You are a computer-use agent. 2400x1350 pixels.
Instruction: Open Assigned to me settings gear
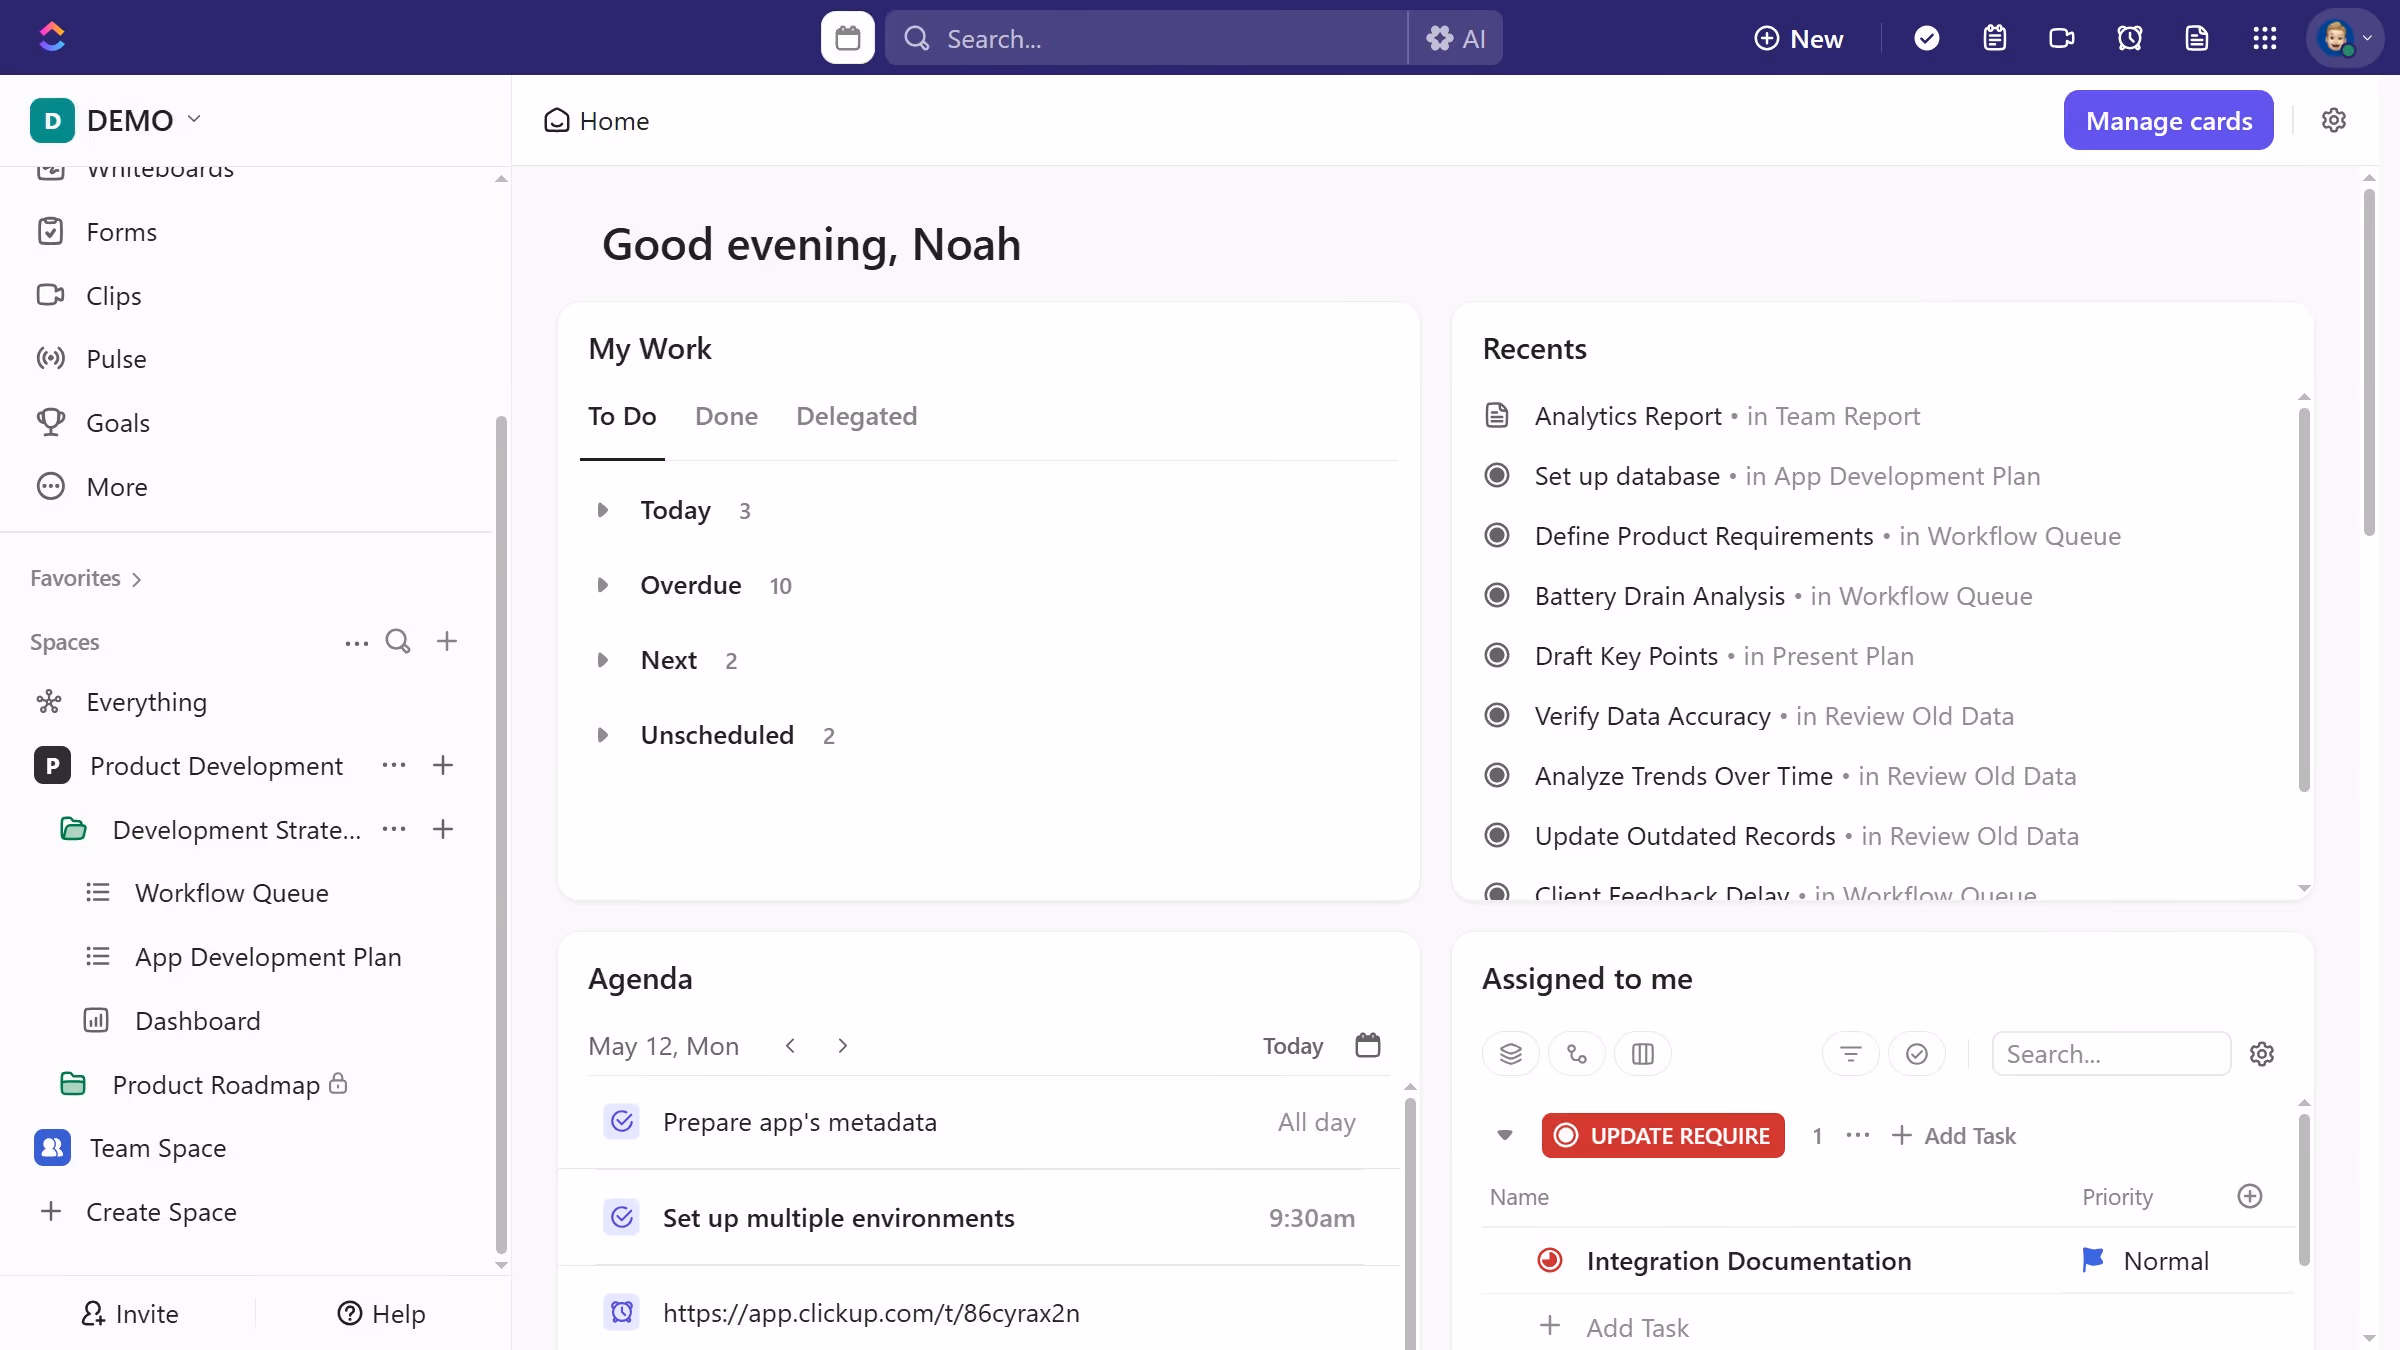click(2262, 1053)
